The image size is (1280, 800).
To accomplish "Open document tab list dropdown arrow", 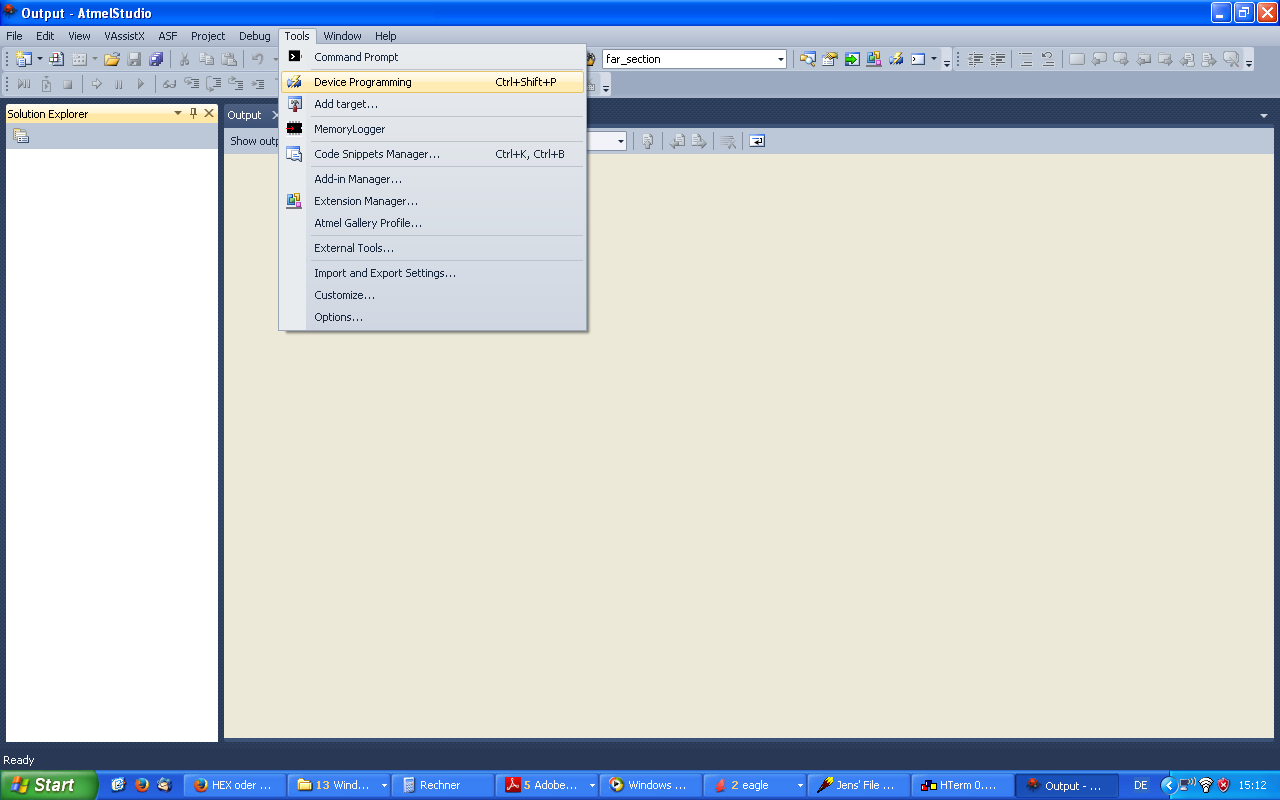I will coord(1263,115).
